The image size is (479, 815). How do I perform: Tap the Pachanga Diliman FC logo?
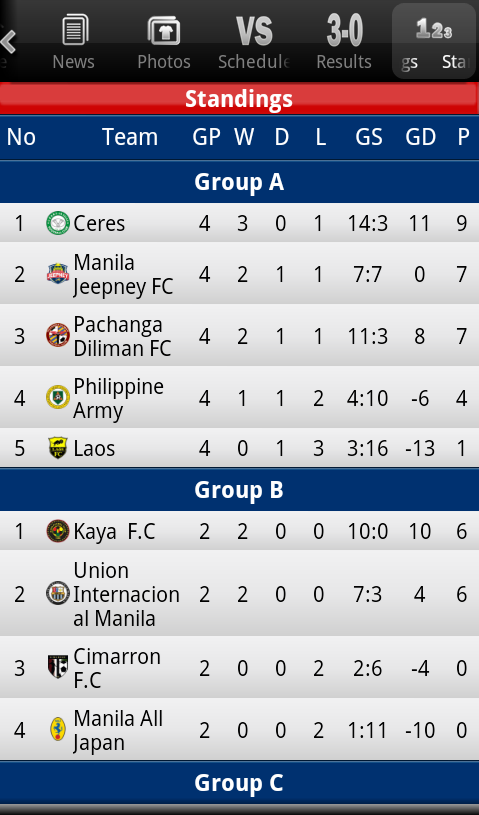coord(58,335)
